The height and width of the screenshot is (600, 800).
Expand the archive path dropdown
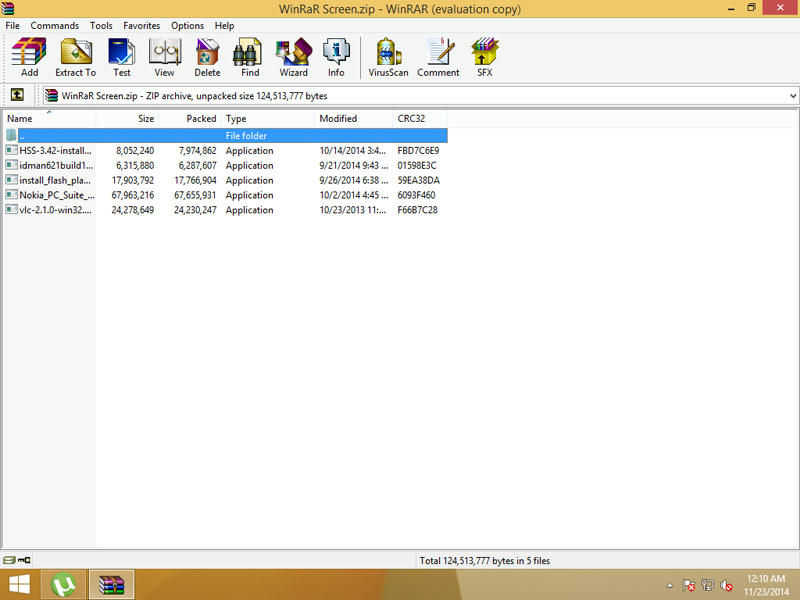click(792, 95)
